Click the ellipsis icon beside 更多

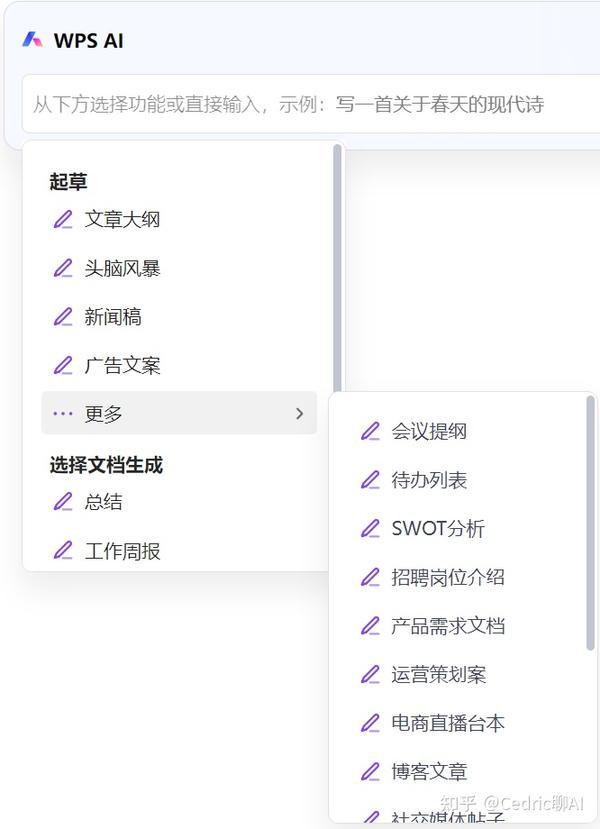pos(63,413)
